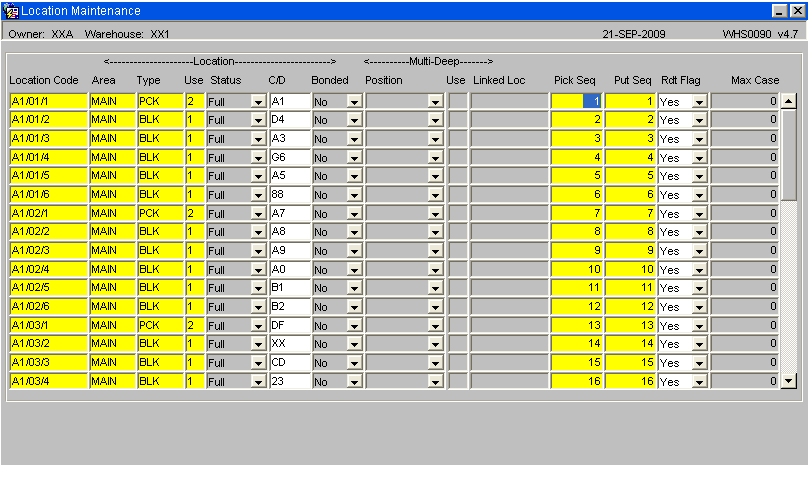Open Status dropdown for row A1/03/4
809x500 pixels.
(x=258, y=382)
